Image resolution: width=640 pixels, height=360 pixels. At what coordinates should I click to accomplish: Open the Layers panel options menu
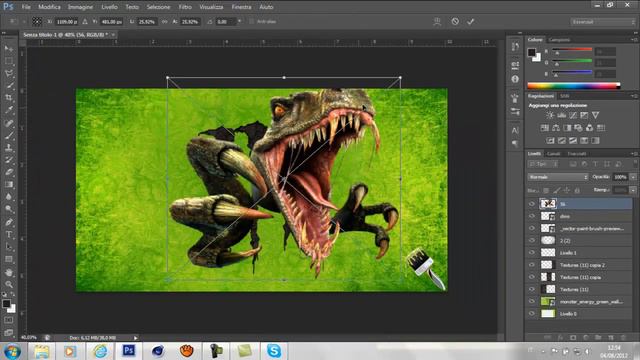(634, 153)
